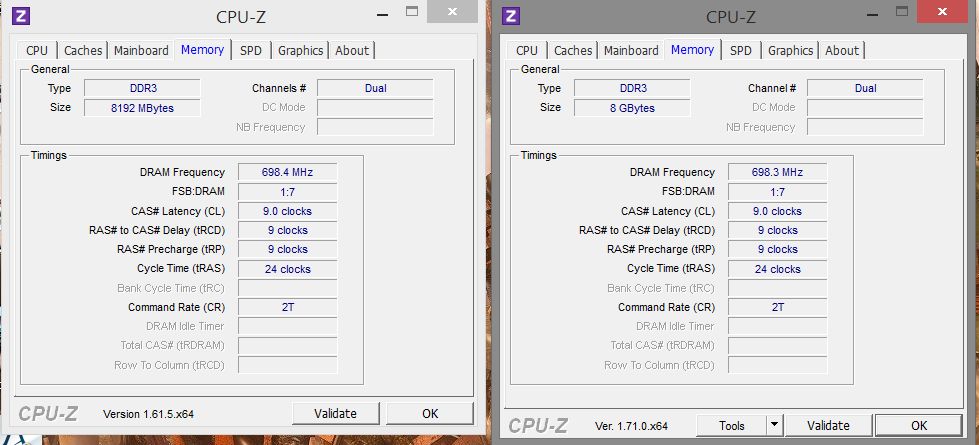This screenshot has width=979, height=445.
Task: Open Graphics tab in left CPU-Z window
Action: (300, 51)
